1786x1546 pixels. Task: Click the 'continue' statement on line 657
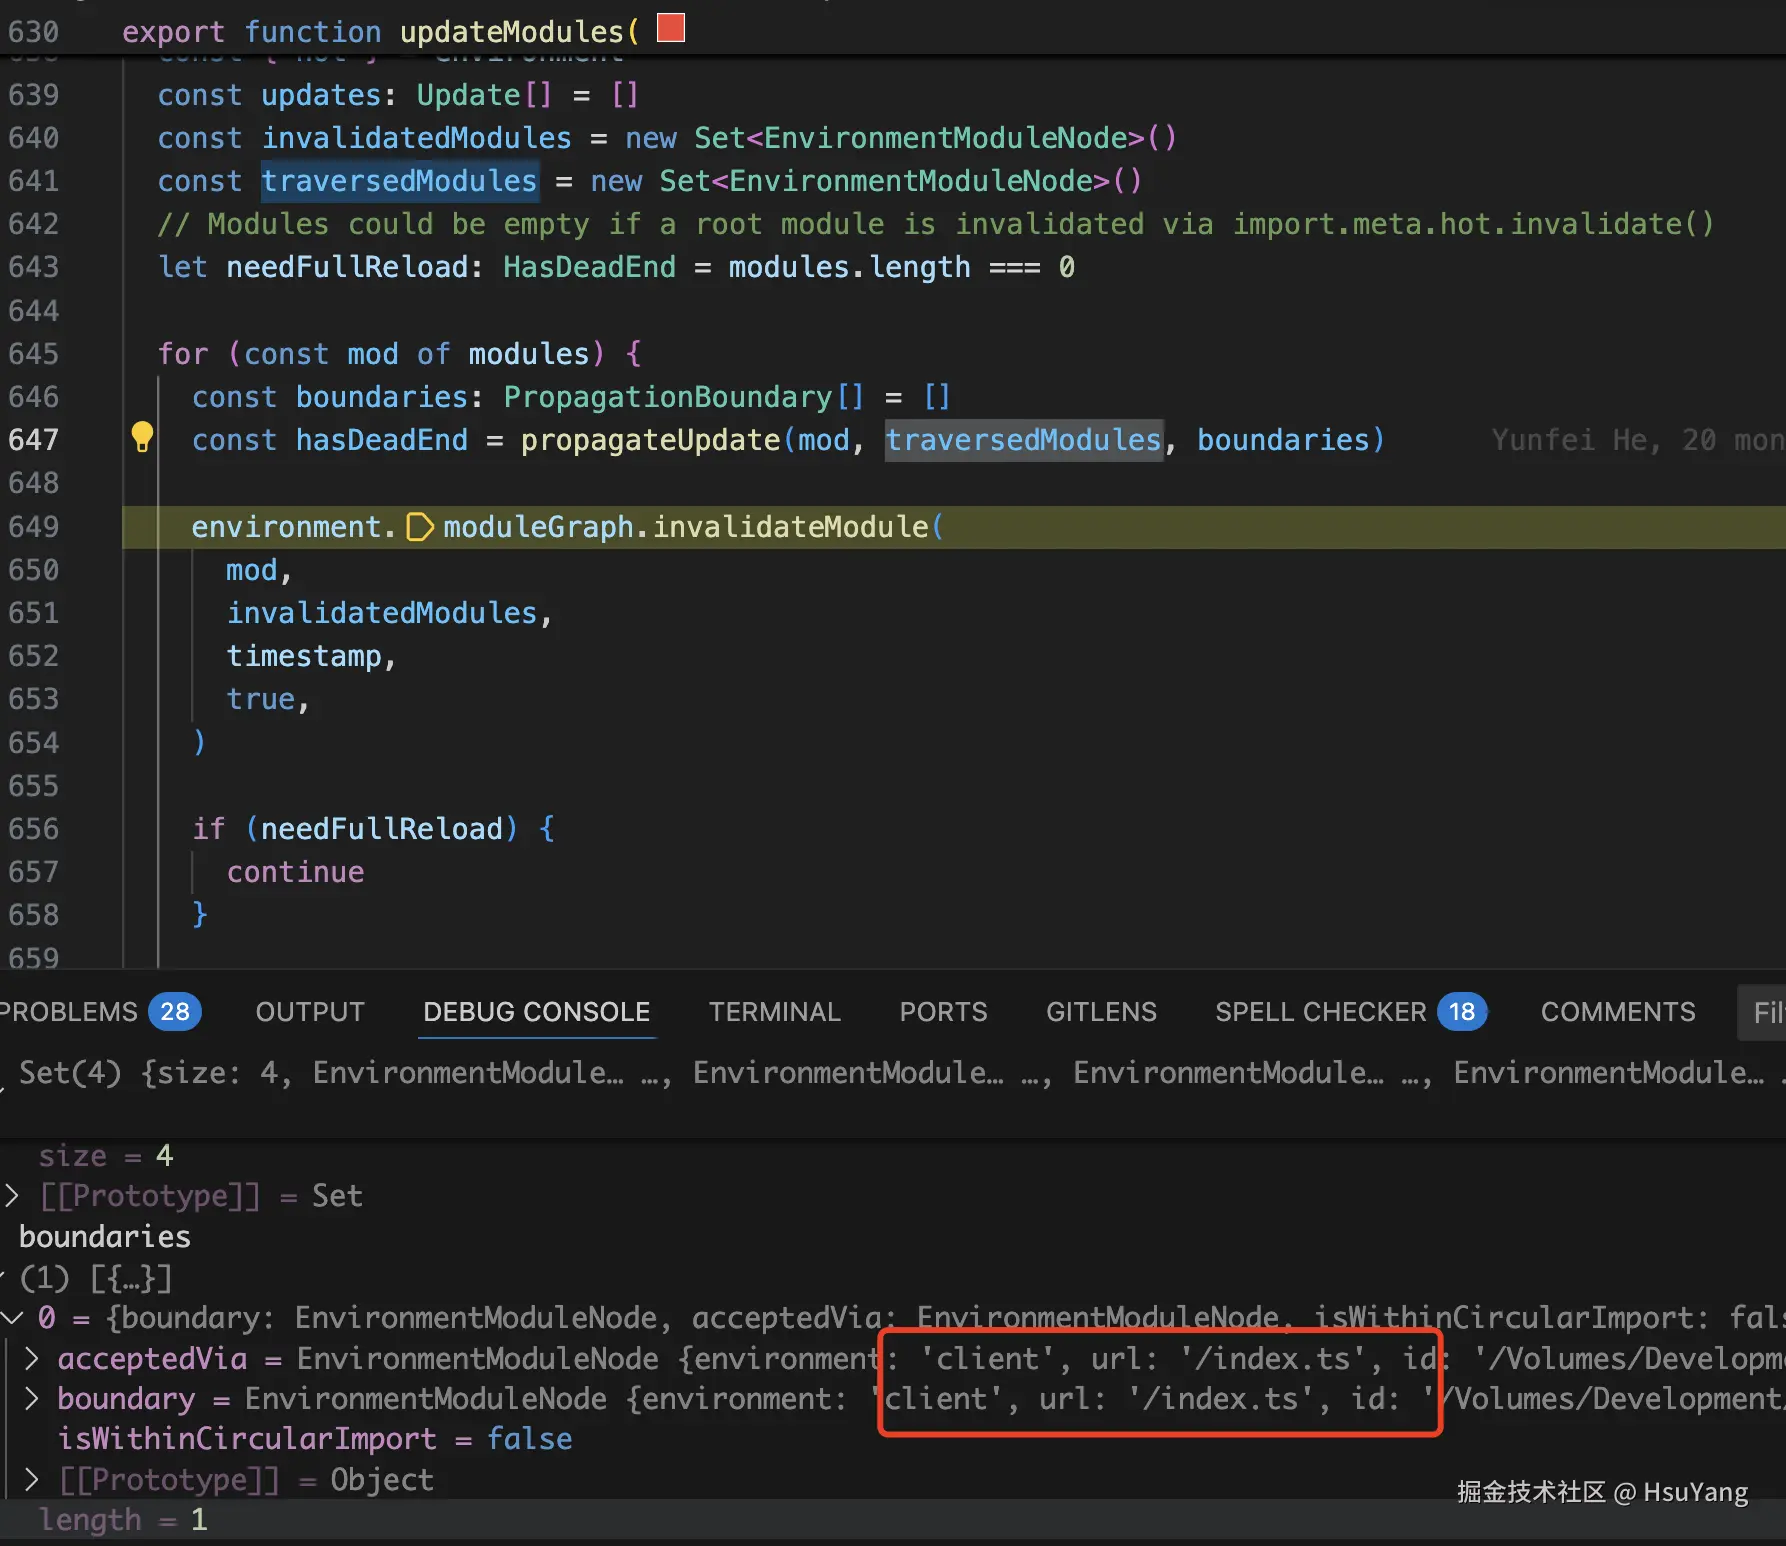(x=295, y=872)
